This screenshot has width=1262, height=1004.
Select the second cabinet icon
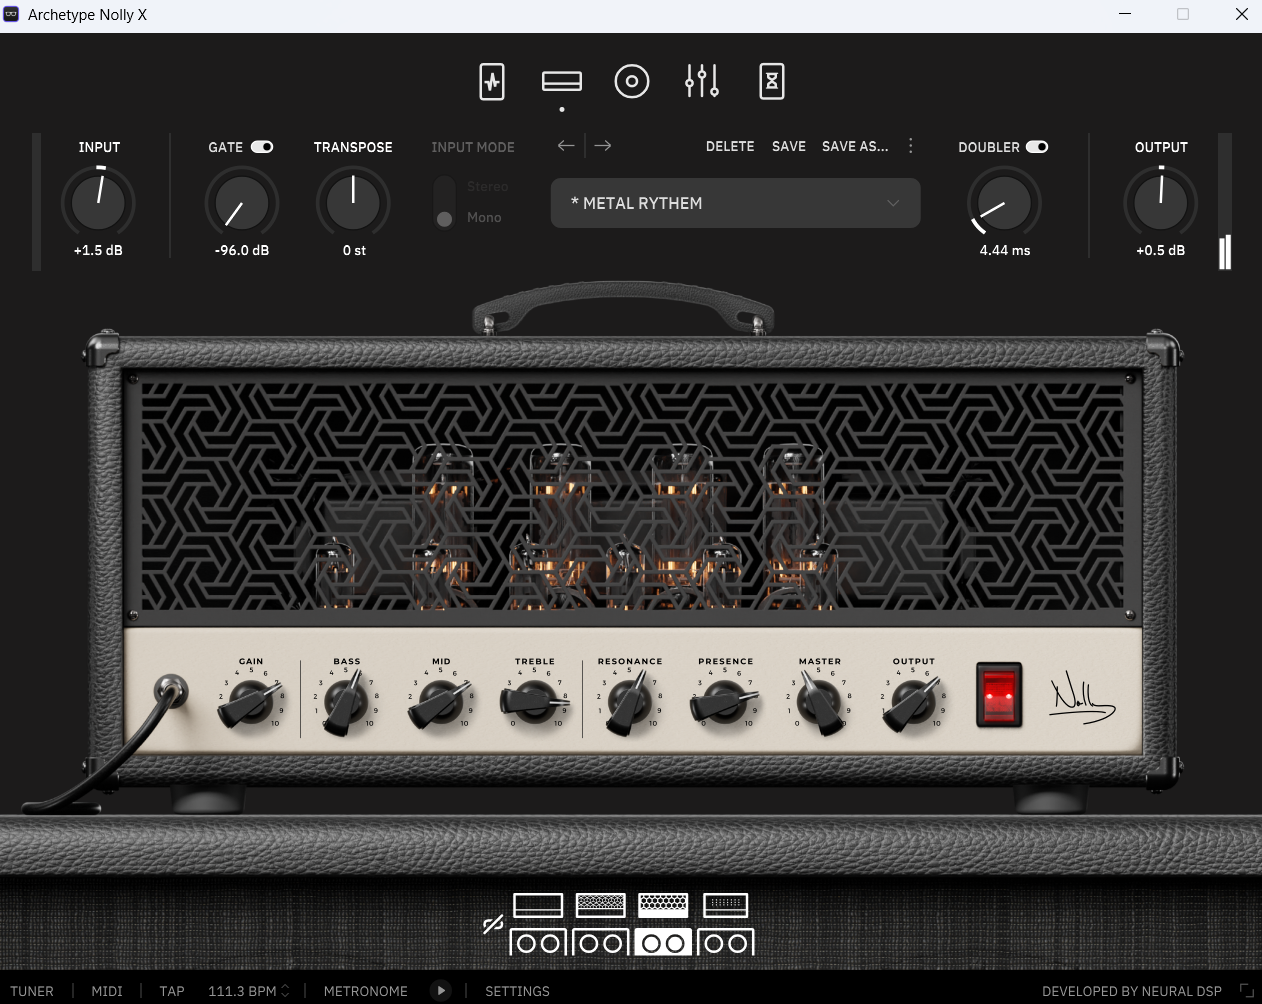click(601, 942)
